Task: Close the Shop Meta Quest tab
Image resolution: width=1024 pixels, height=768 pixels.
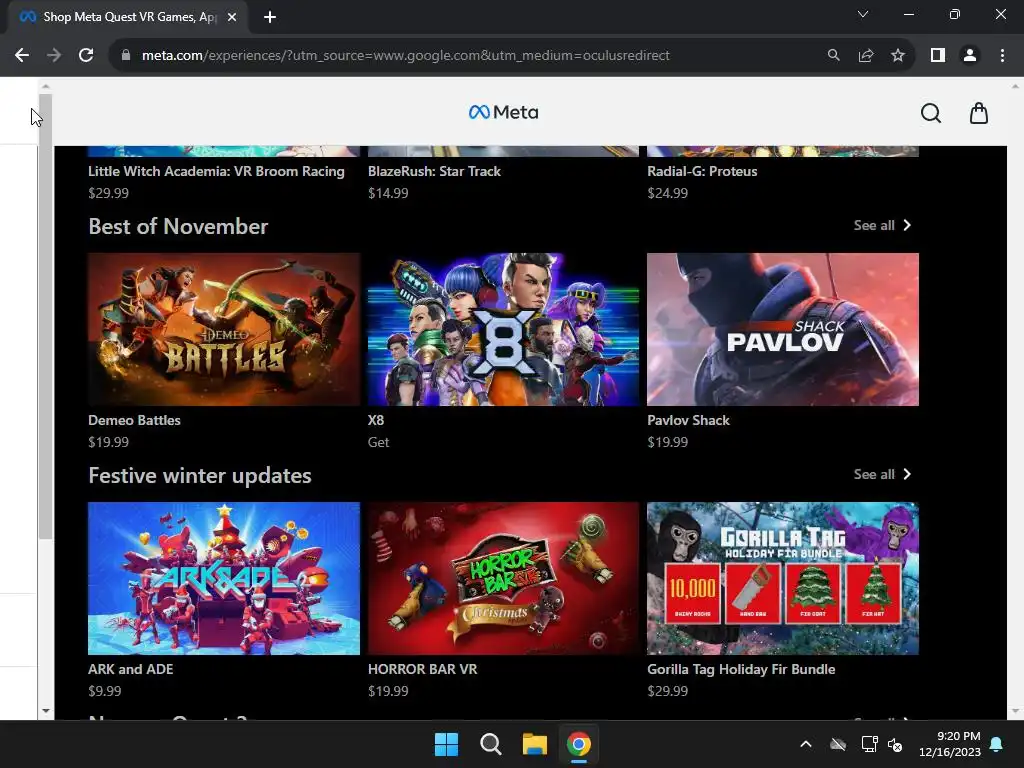Action: [232, 17]
